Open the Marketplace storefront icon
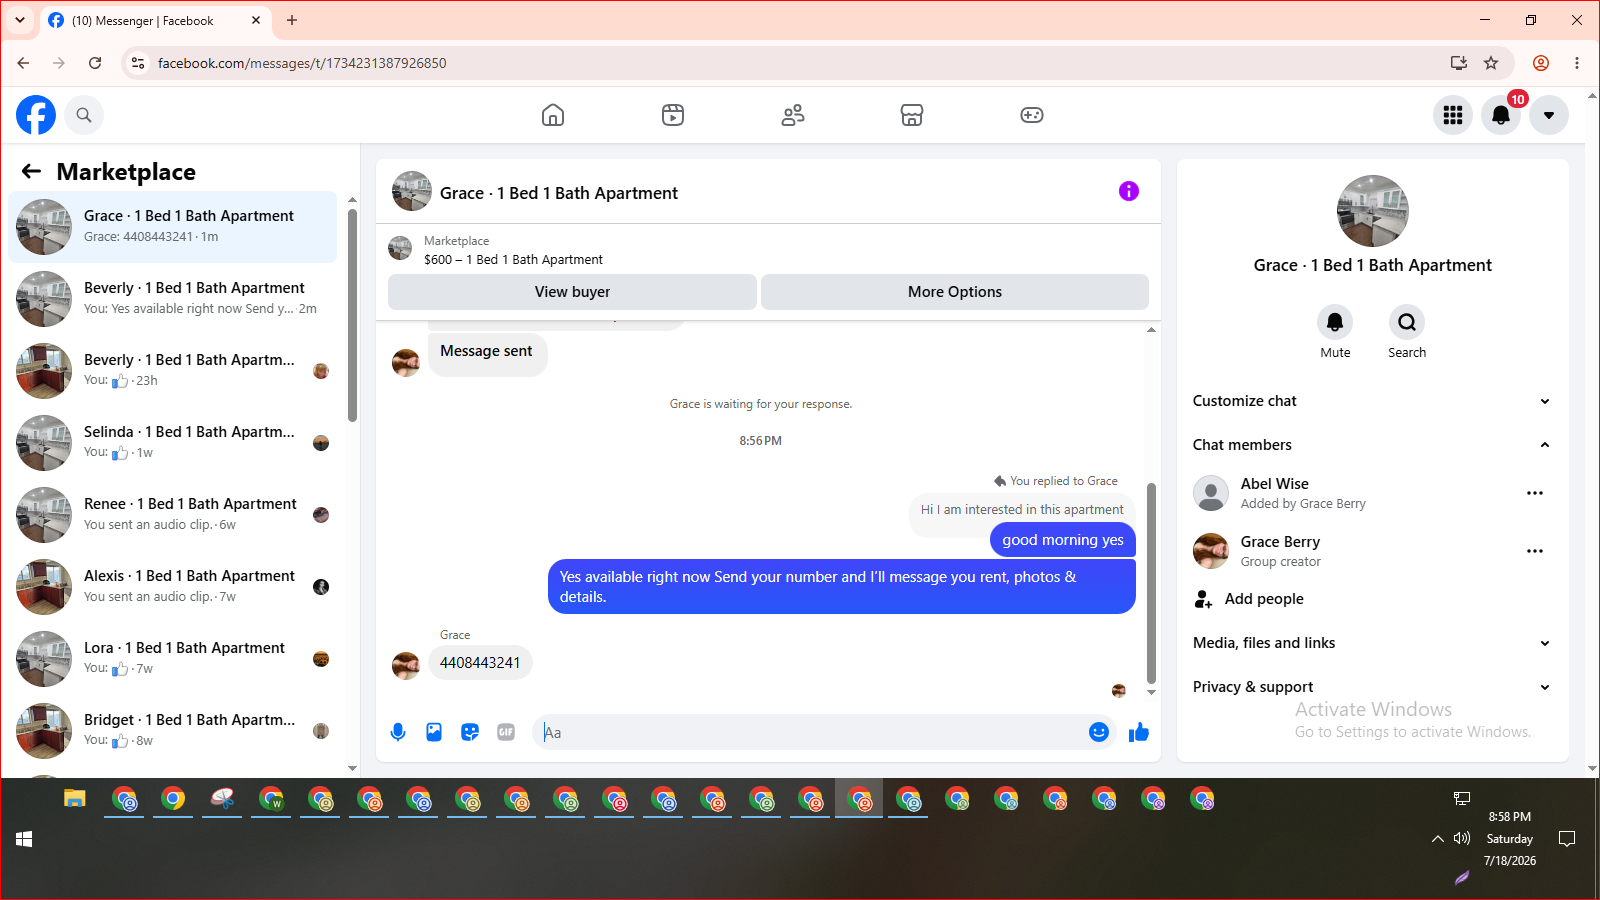The image size is (1600, 900). [x=912, y=115]
